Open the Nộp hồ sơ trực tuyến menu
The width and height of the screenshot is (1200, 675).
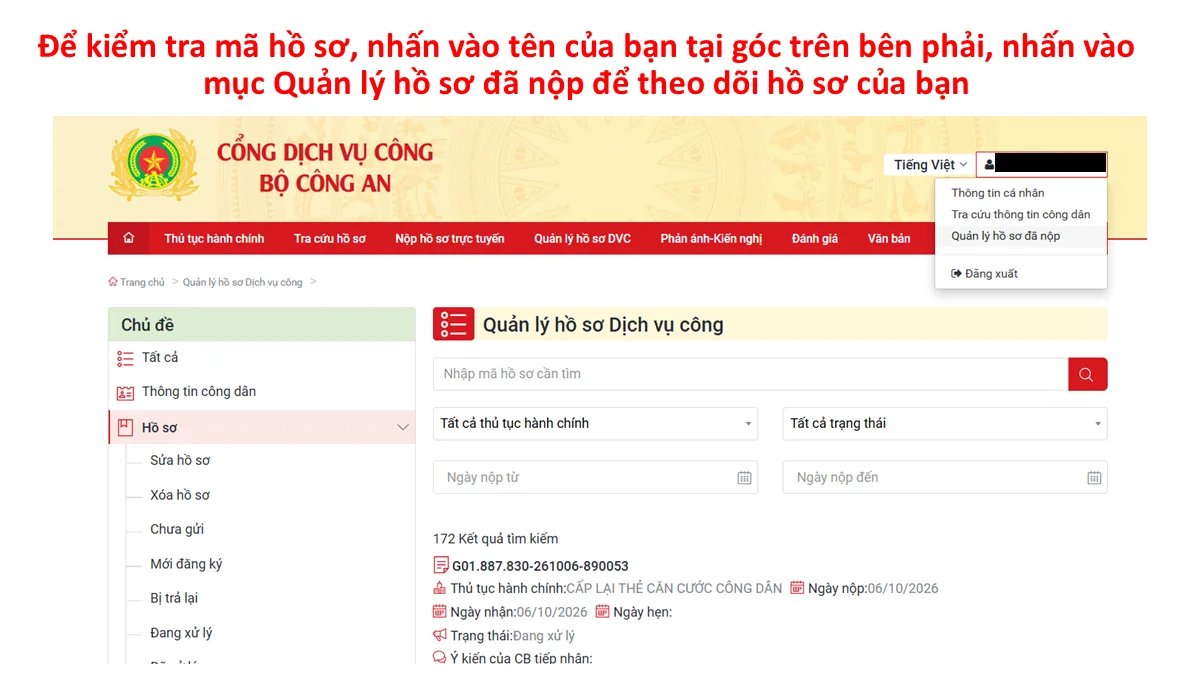(450, 239)
